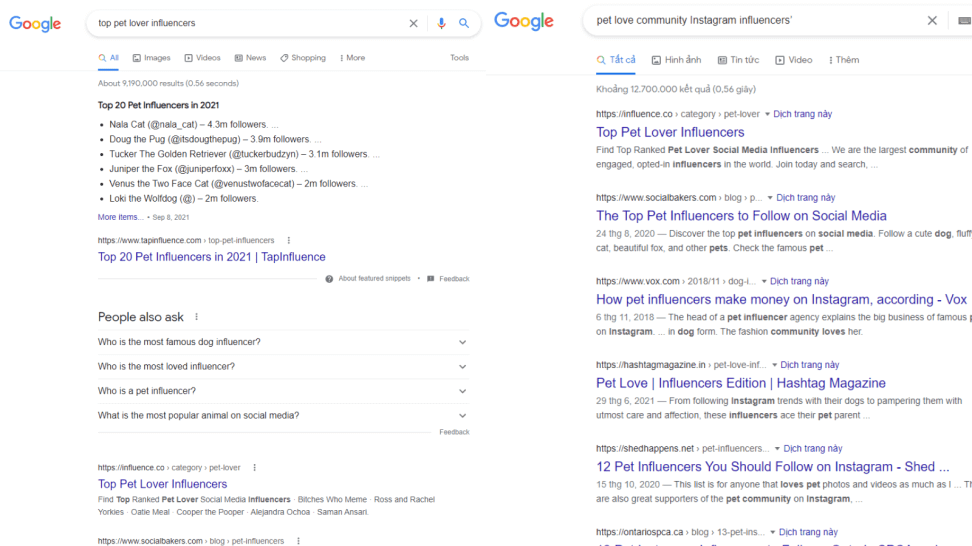Viewport: 972px width, 546px height.
Task: Click 'About 9,190,000 results' text
Action: pos(168,84)
